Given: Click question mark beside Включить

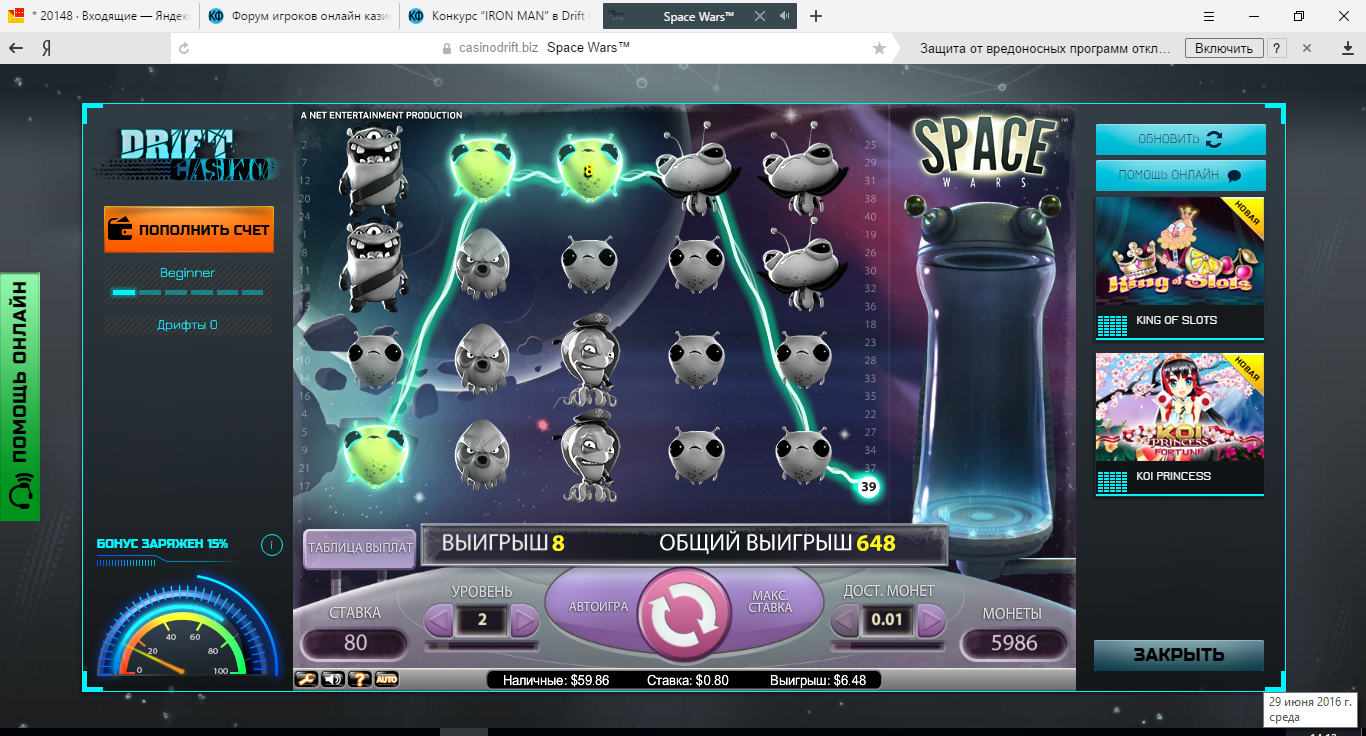Looking at the screenshot, I should click(1277, 48).
